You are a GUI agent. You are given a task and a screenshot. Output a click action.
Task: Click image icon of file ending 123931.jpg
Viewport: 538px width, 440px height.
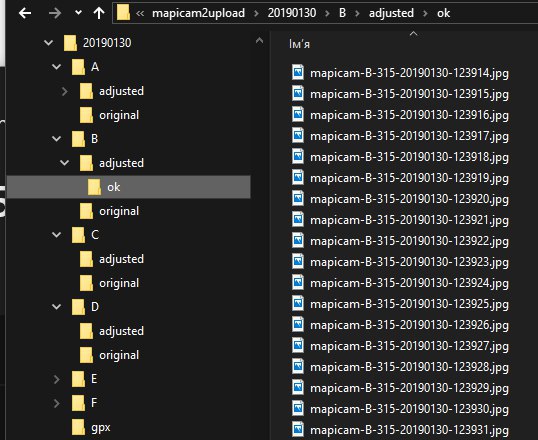(x=298, y=429)
